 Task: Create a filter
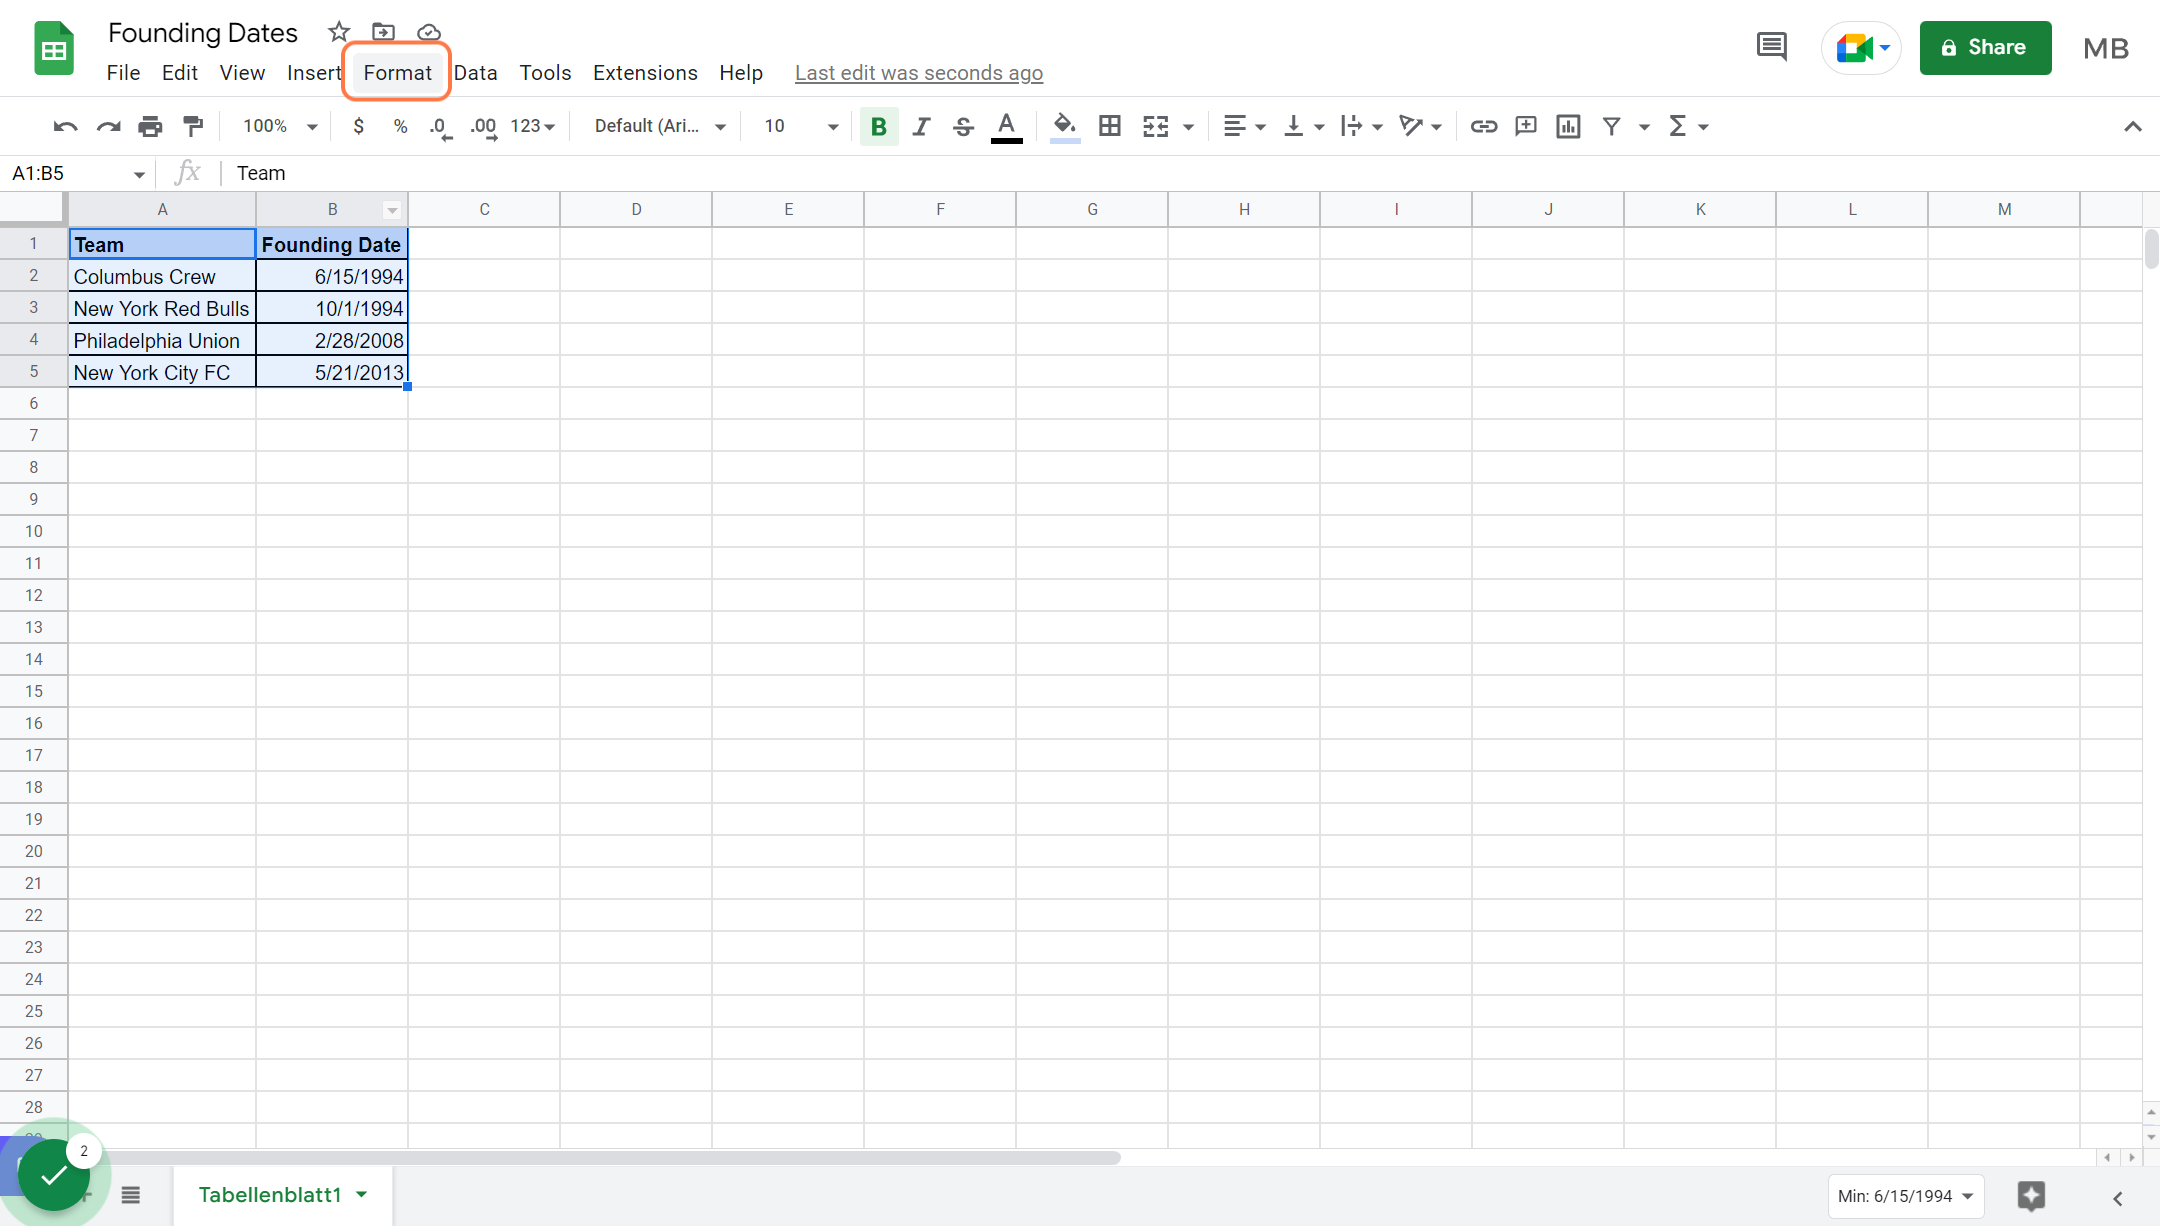tap(1611, 126)
